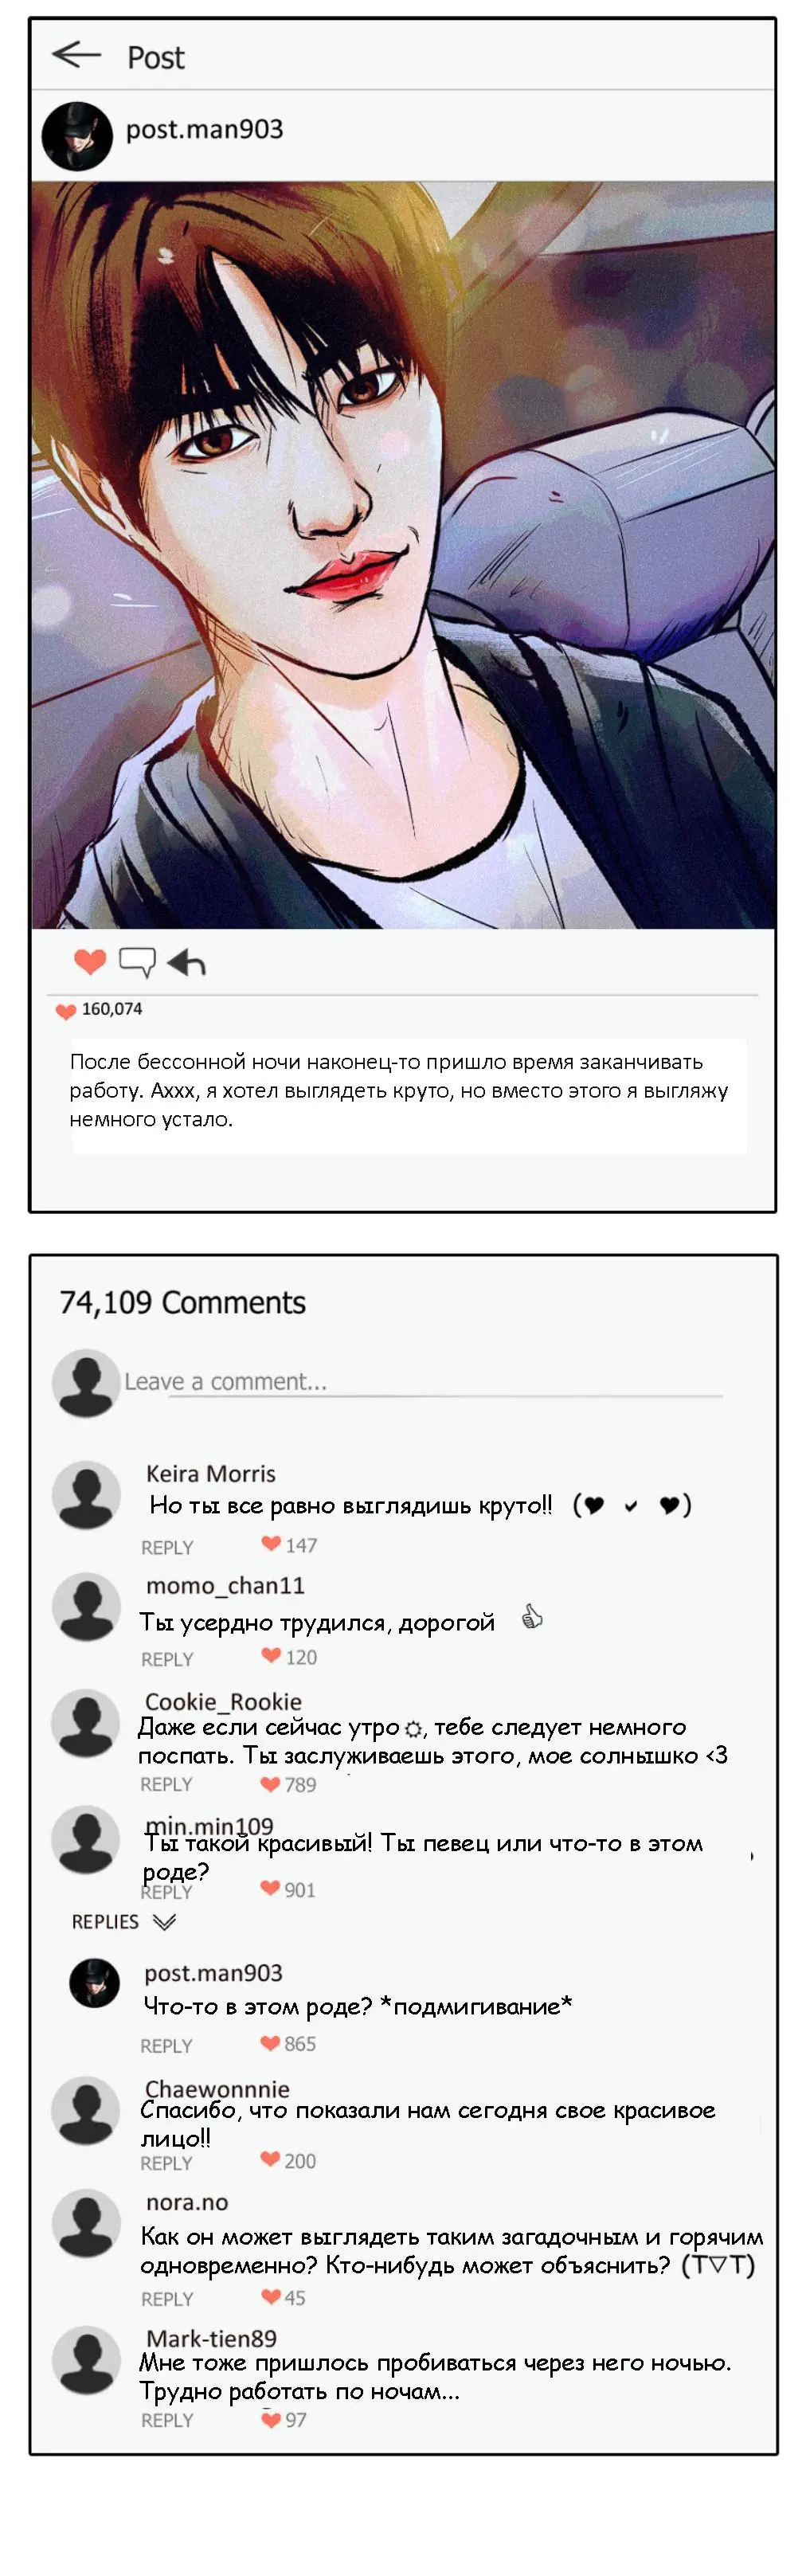Collapse the REPLIES chevron under min.min109

point(164,1922)
